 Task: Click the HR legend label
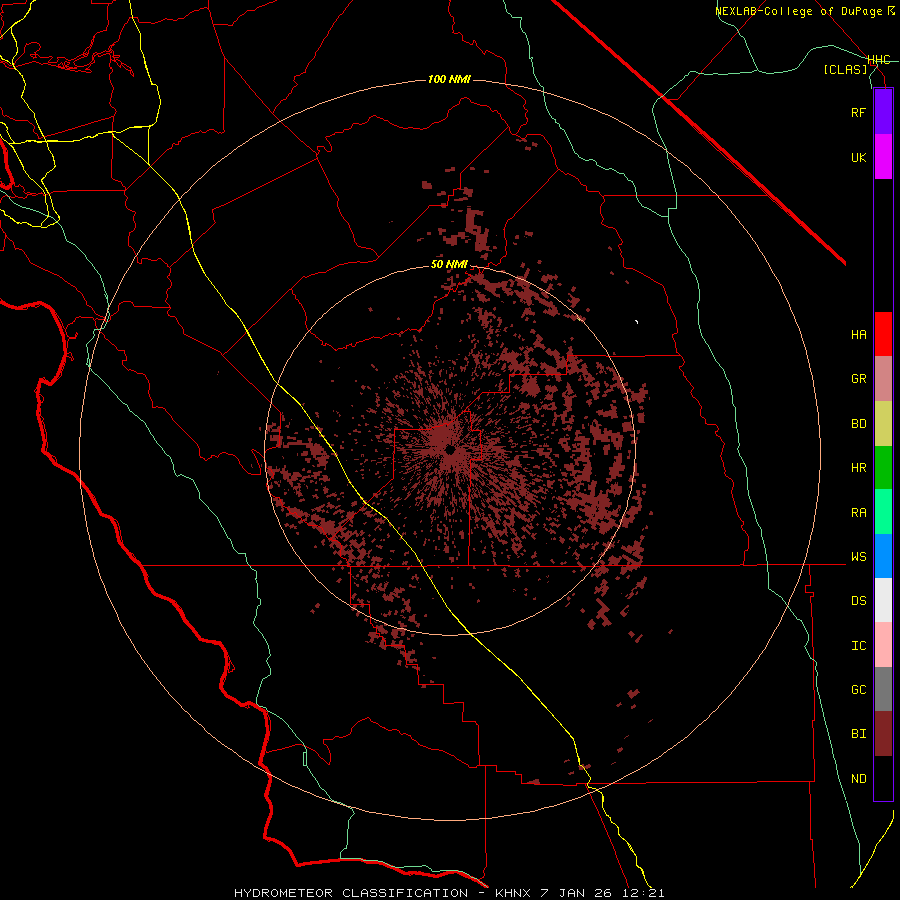click(858, 468)
